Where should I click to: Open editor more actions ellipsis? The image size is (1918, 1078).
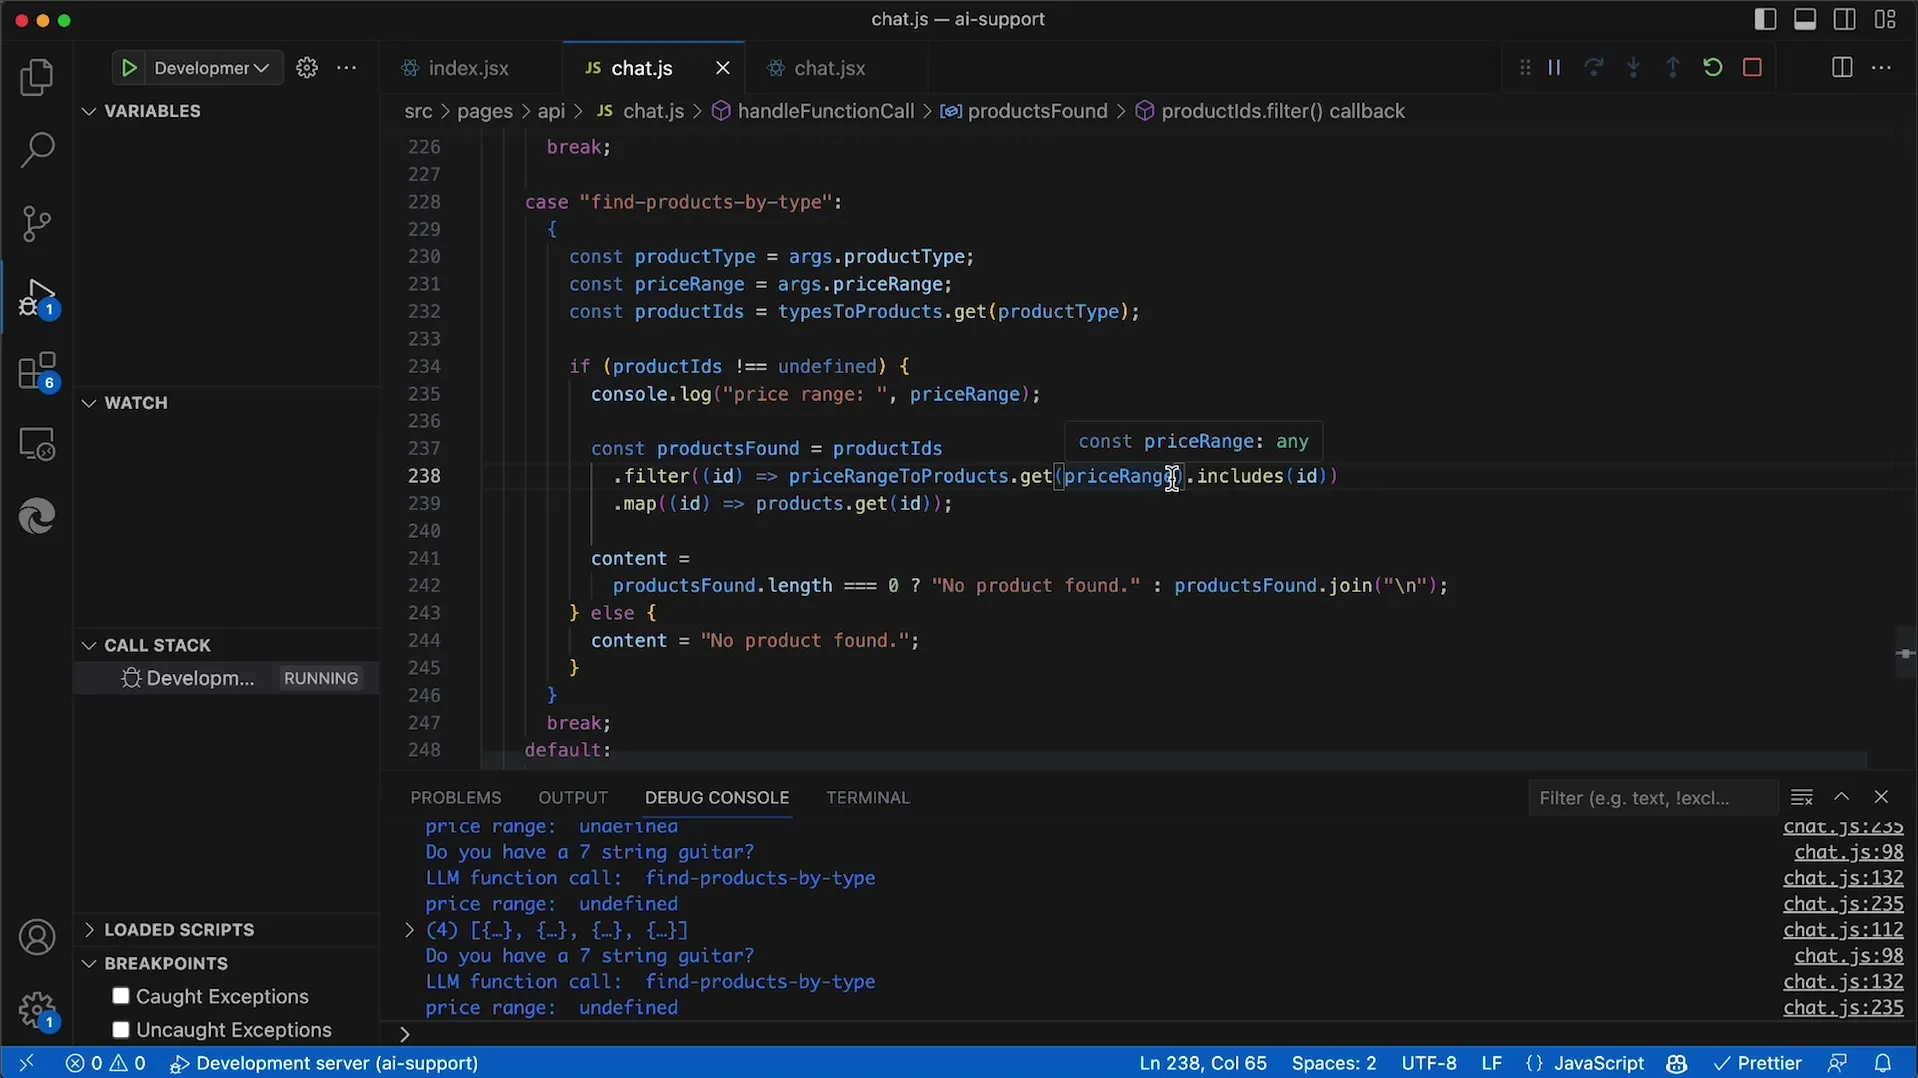click(x=1881, y=68)
